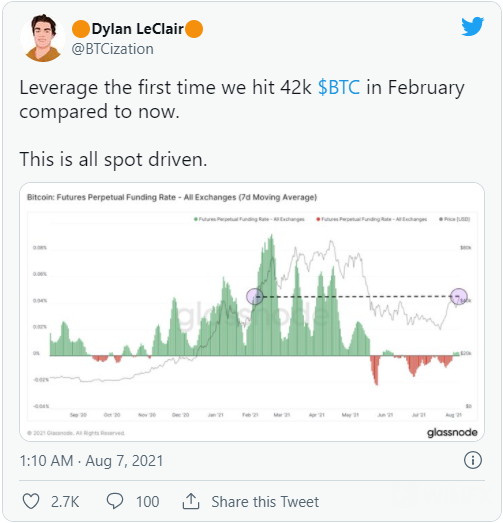The height and width of the screenshot is (523, 503).
Task: Click the right purple circle marker on chart
Action: tap(459, 297)
